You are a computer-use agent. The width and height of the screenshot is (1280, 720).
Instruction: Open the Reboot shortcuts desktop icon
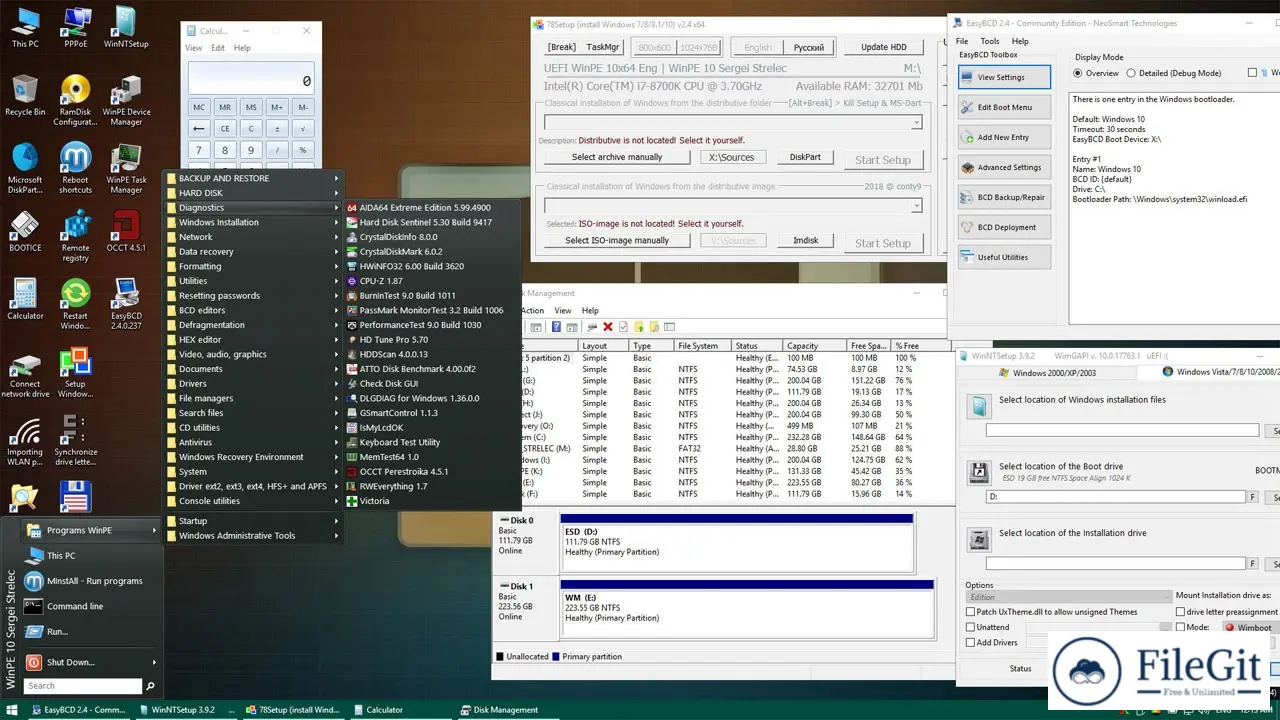[76, 169]
